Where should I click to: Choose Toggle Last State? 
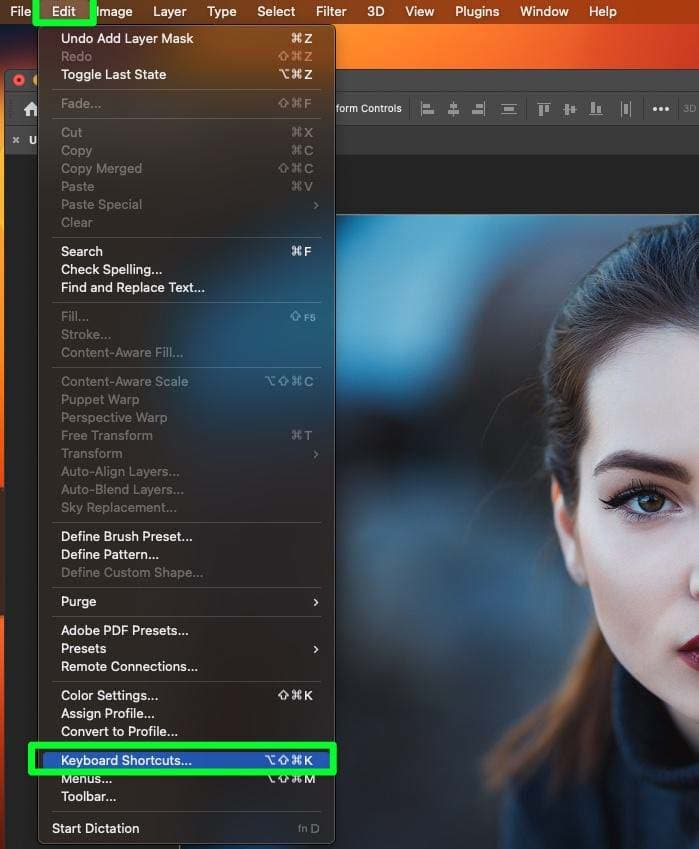(187, 75)
